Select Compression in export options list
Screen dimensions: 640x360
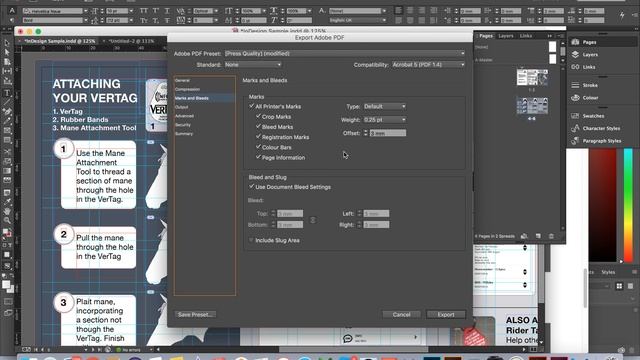click(x=187, y=89)
